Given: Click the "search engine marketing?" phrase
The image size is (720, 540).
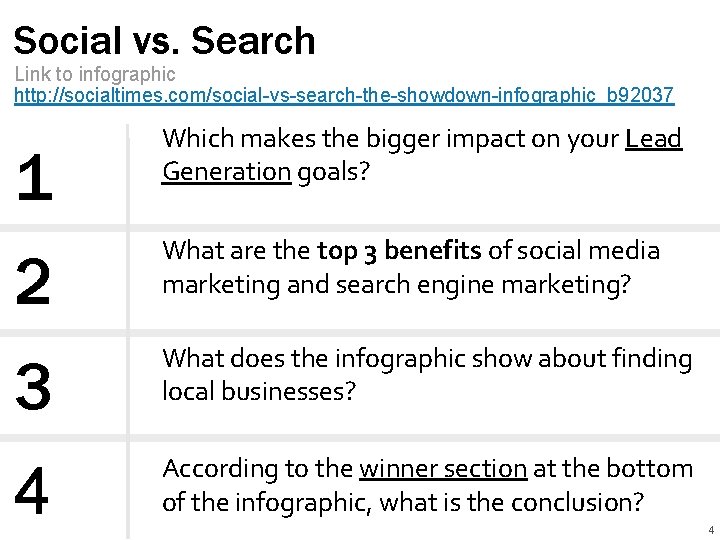Looking at the screenshot, I should (x=483, y=285).
